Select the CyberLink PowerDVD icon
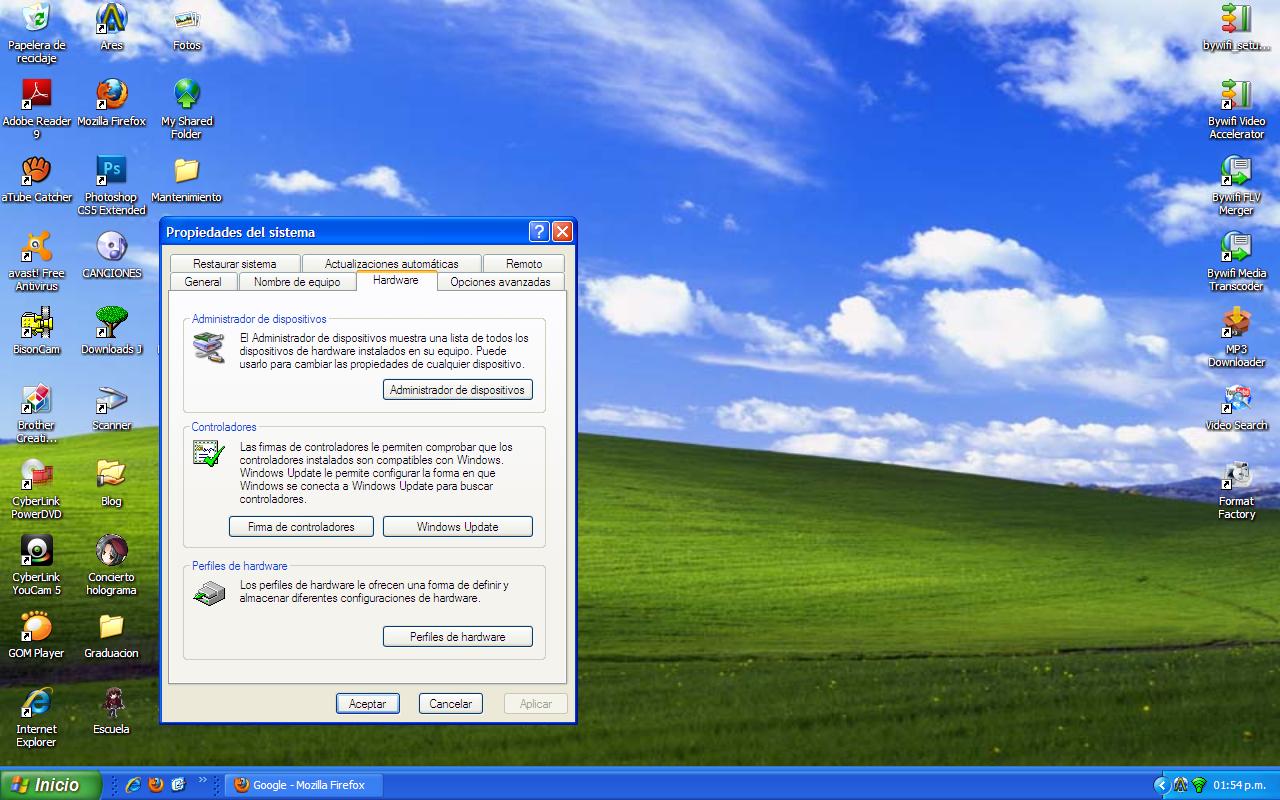This screenshot has width=1280, height=800. (x=37, y=489)
